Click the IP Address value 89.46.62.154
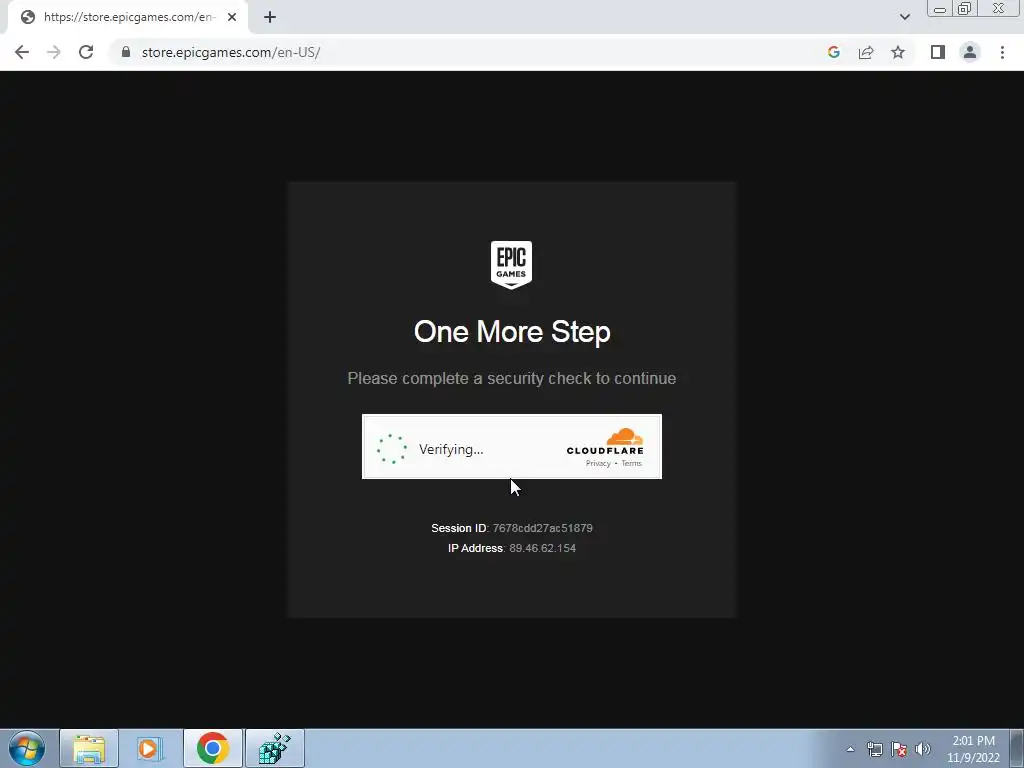 (x=542, y=548)
